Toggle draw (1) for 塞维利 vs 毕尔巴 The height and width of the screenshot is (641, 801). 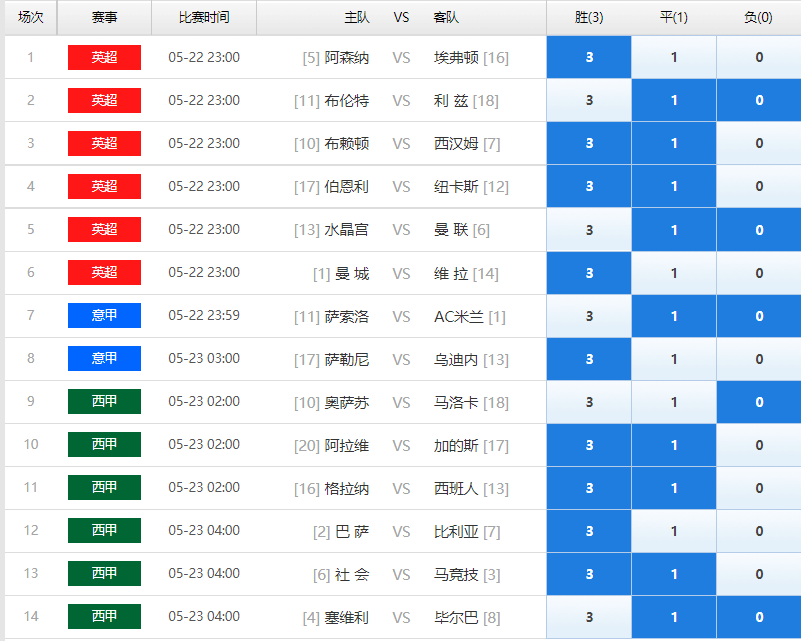click(x=674, y=617)
